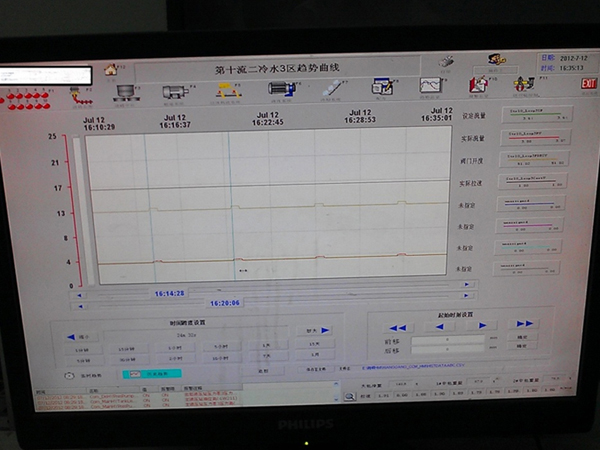Viewport: 600px width, 450px height.
Task: Click right arrow of the top cursor scrollbar
Action: (466, 284)
